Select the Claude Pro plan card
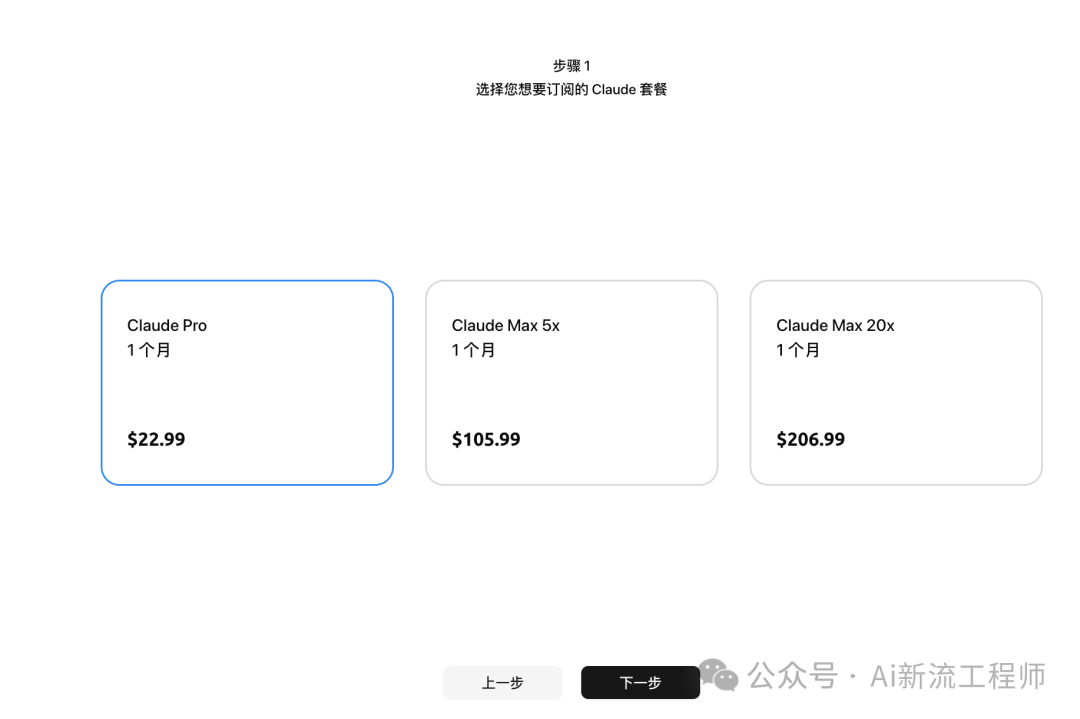This screenshot has width=1080, height=719. pyautogui.click(x=247, y=383)
